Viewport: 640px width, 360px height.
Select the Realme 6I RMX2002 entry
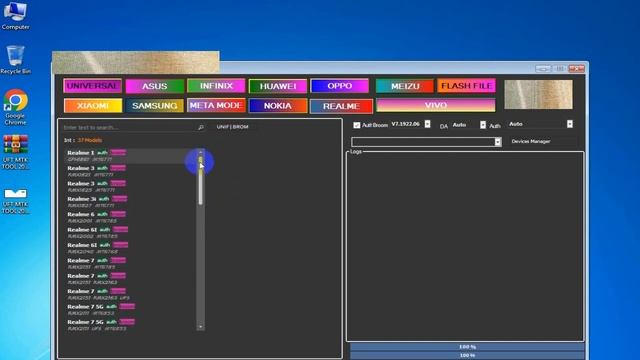tap(130, 233)
